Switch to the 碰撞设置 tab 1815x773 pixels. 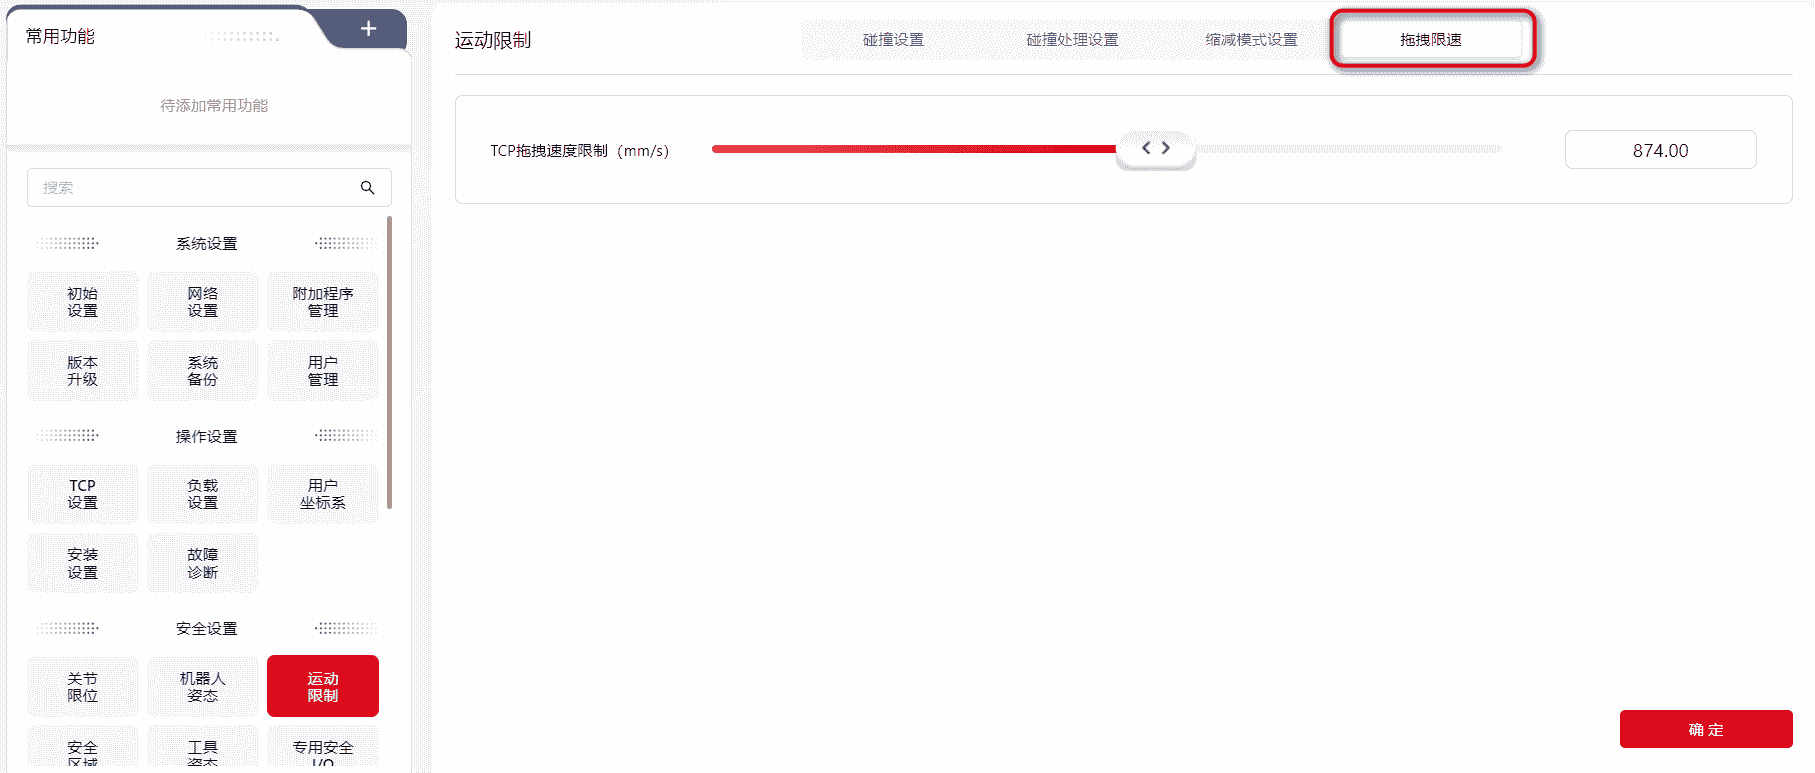coord(893,40)
